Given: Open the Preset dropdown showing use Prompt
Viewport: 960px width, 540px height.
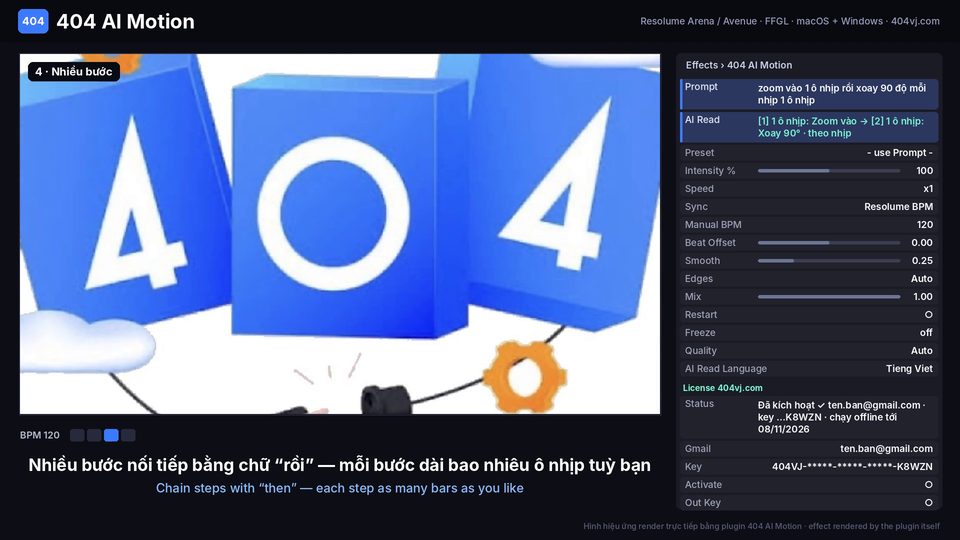Looking at the screenshot, I should tap(899, 152).
